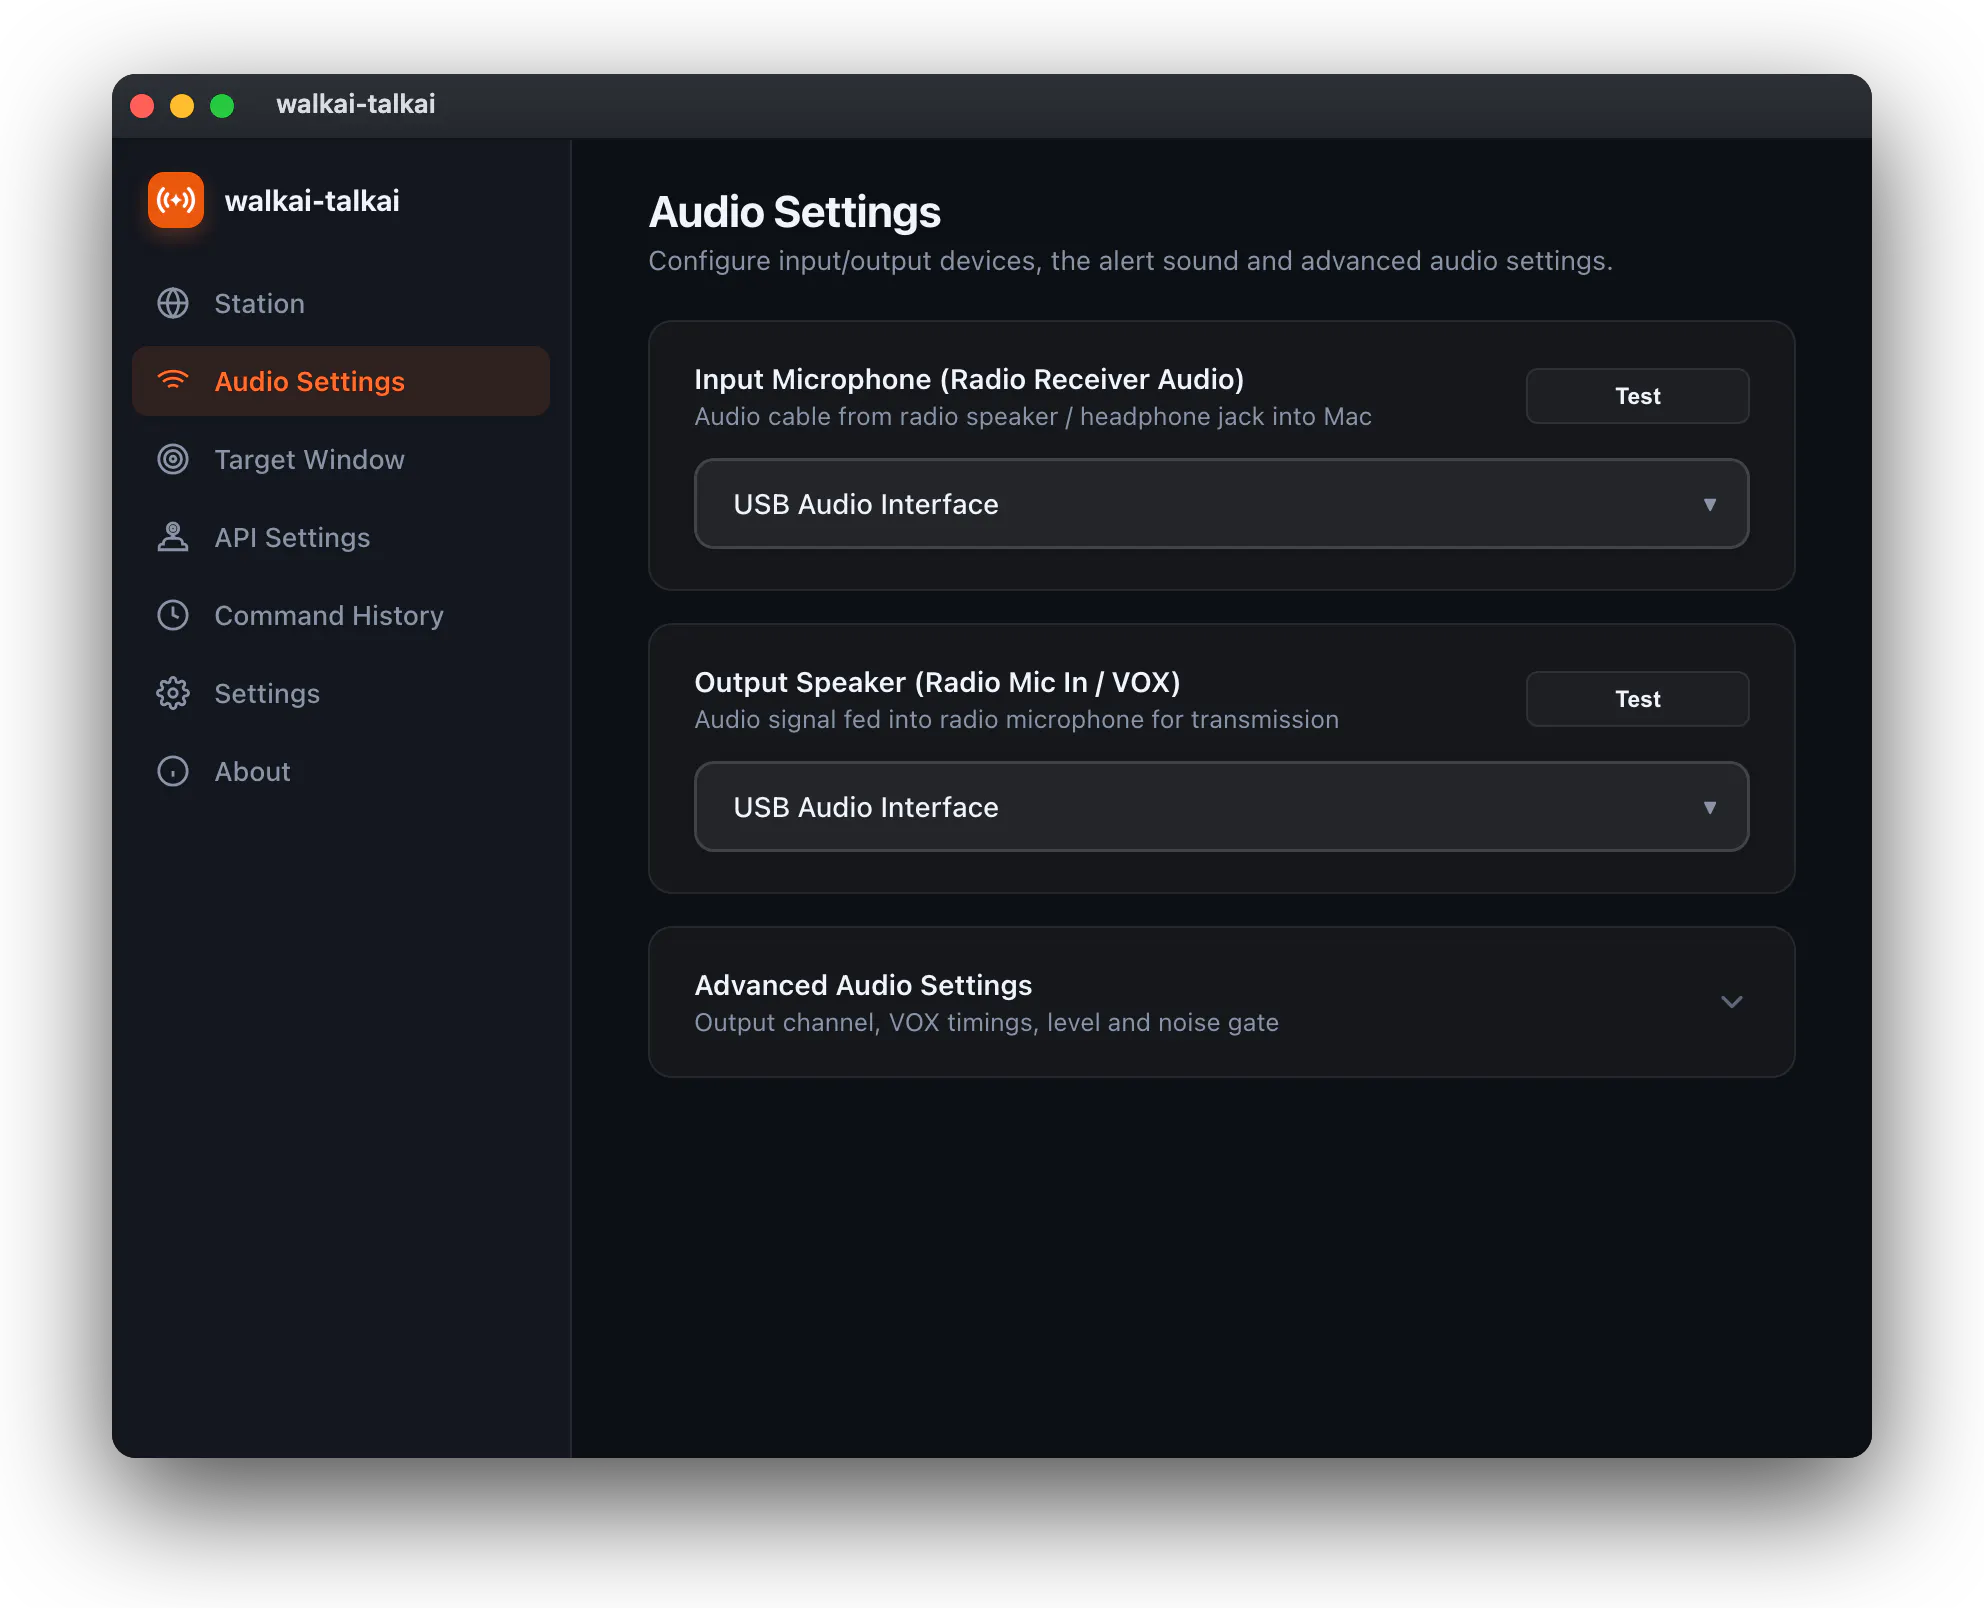Click the Audio Settings page heading
Screen dimensions: 1984x1608
(795, 212)
